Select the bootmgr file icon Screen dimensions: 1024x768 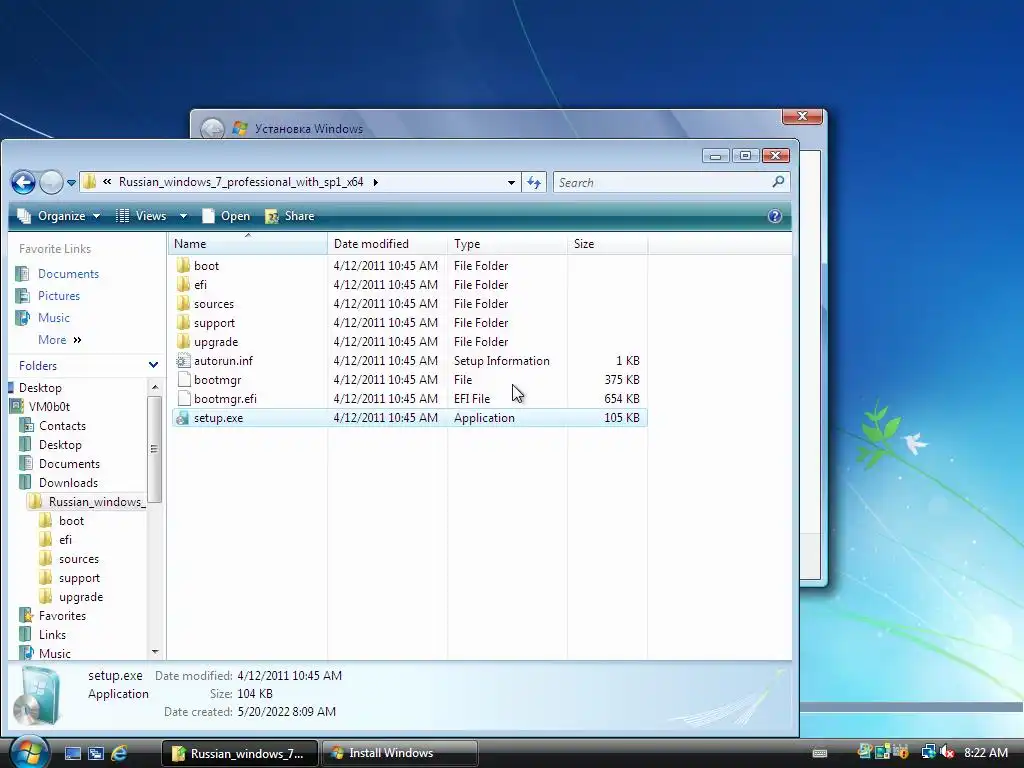(184, 379)
